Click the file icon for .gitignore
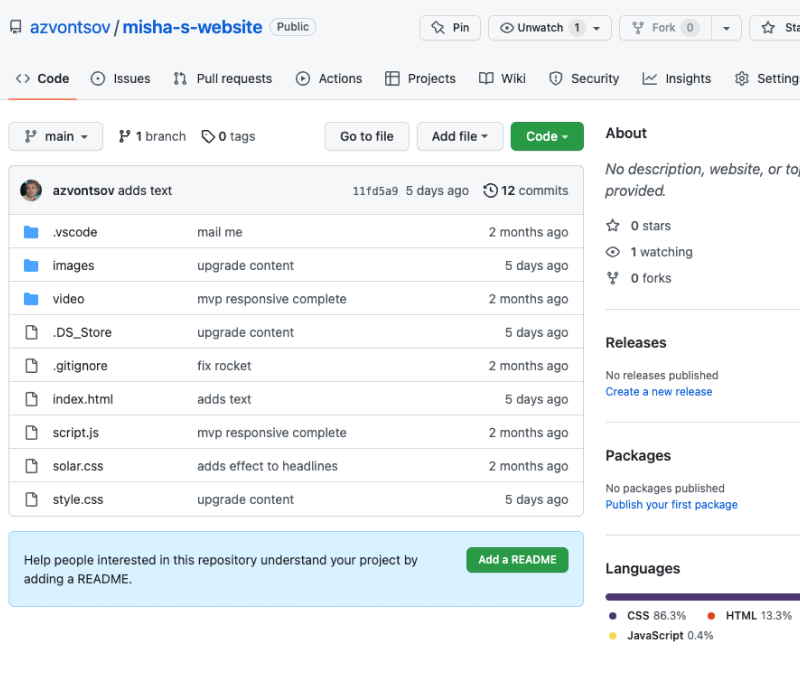Screen dimensions: 800x683 [x=32, y=366]
